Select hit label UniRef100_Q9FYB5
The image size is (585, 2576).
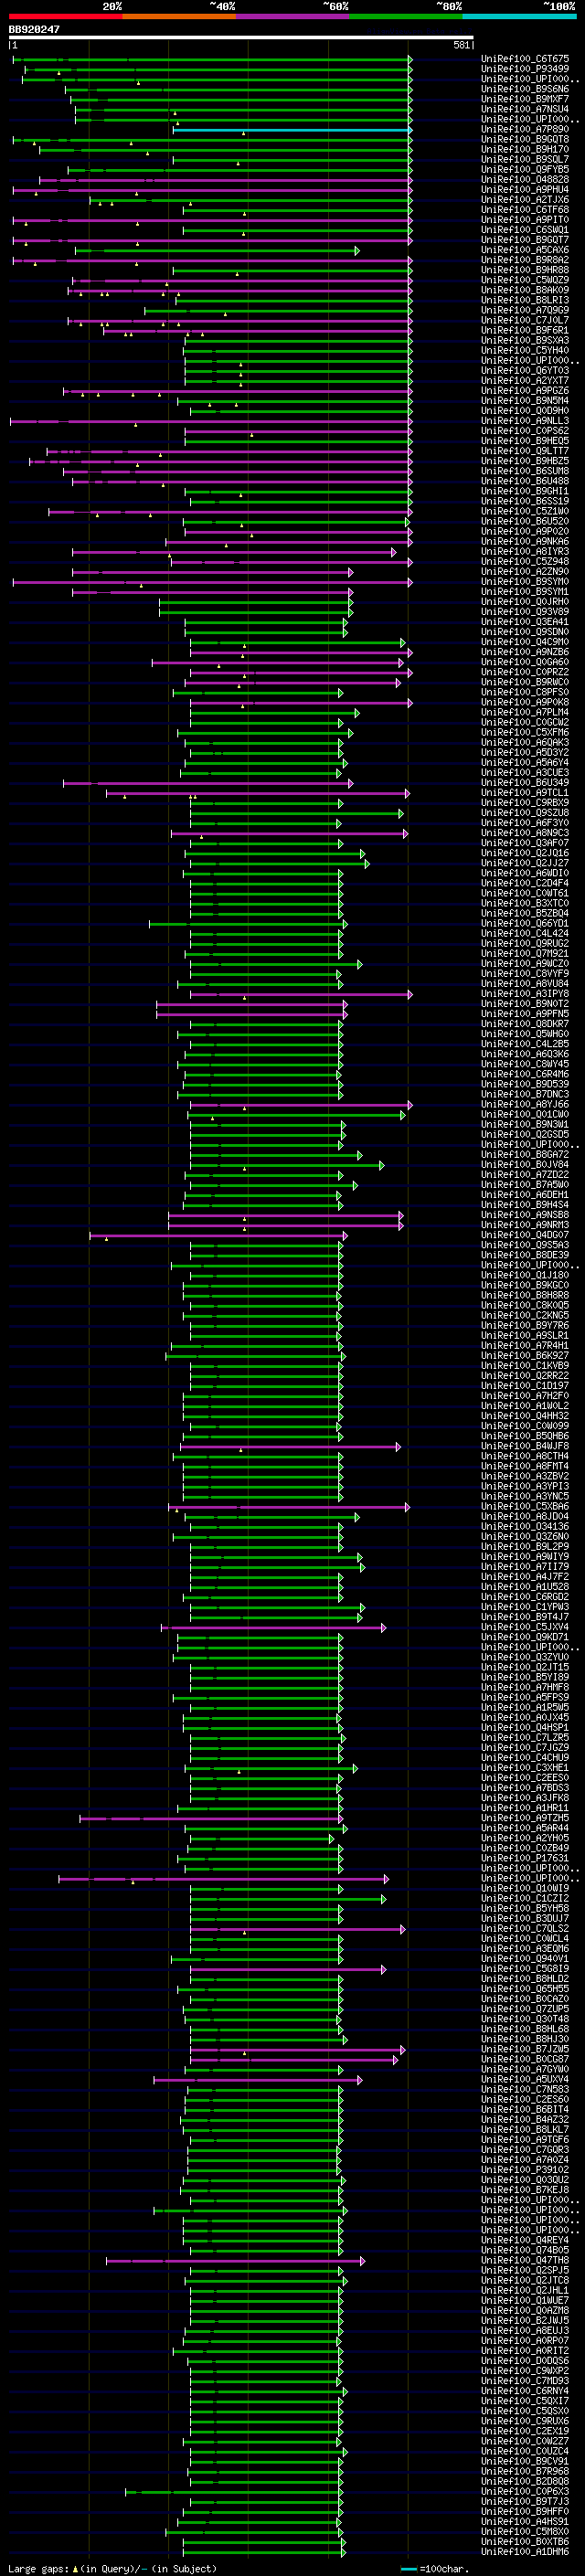coord(525,170)
